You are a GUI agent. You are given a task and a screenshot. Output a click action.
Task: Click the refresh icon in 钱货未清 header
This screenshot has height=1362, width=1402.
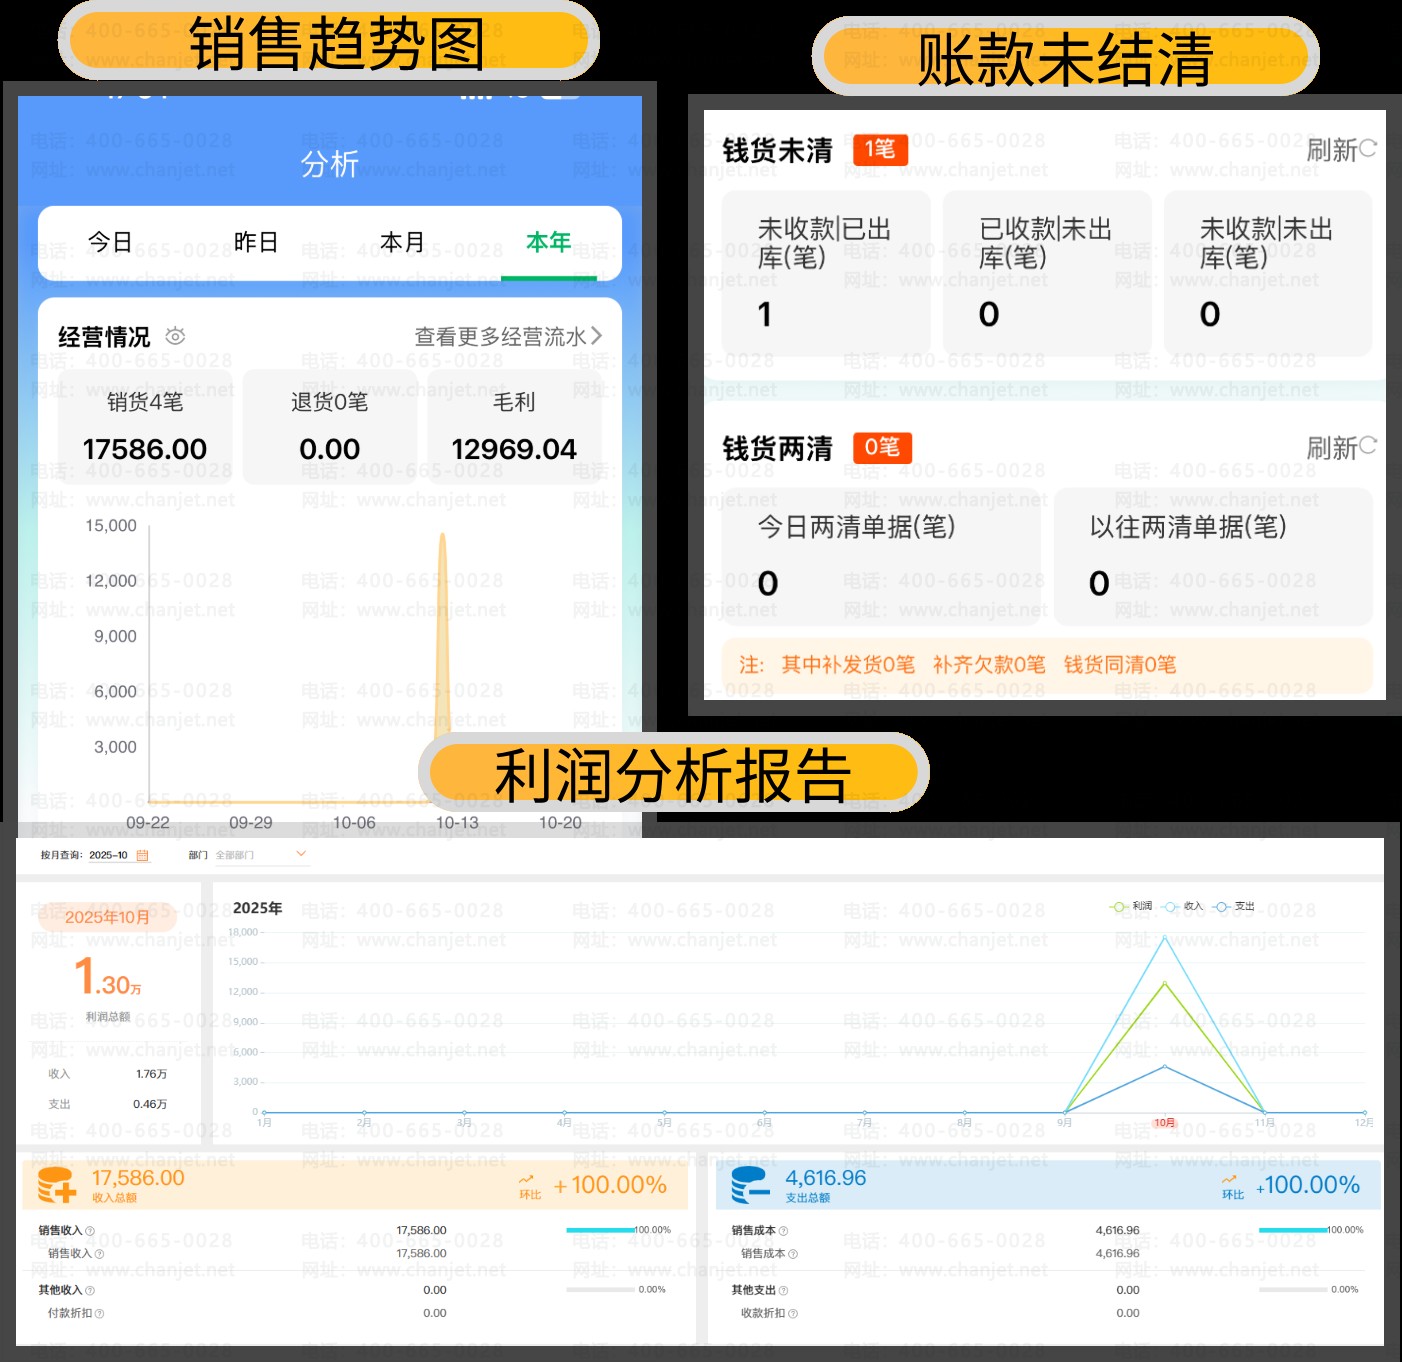pyautogui.click(x=1368, y=148)
